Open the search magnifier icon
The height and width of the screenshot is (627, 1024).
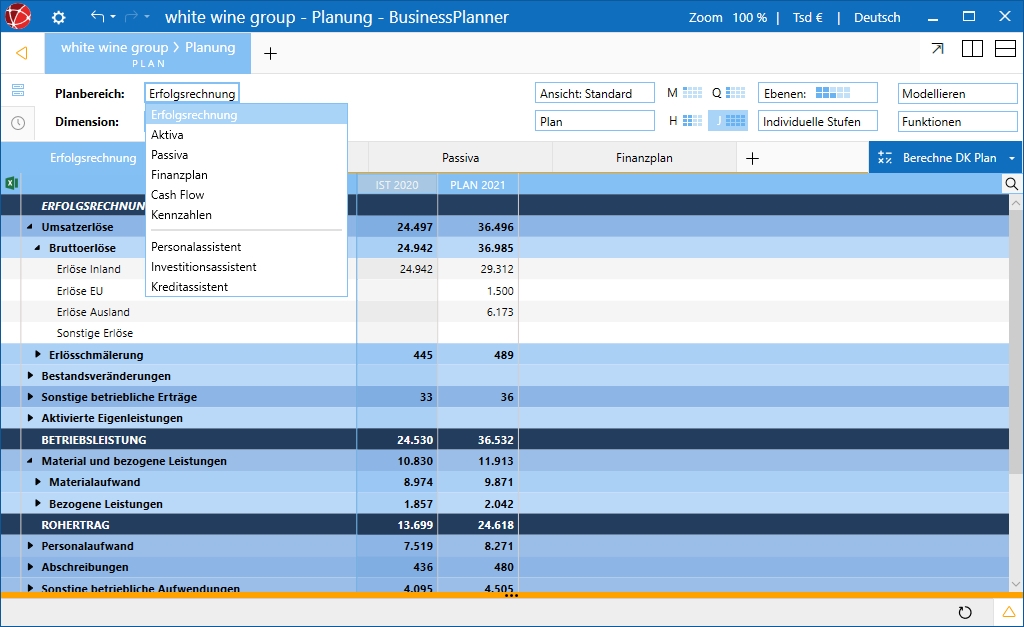click(1012, 184)
